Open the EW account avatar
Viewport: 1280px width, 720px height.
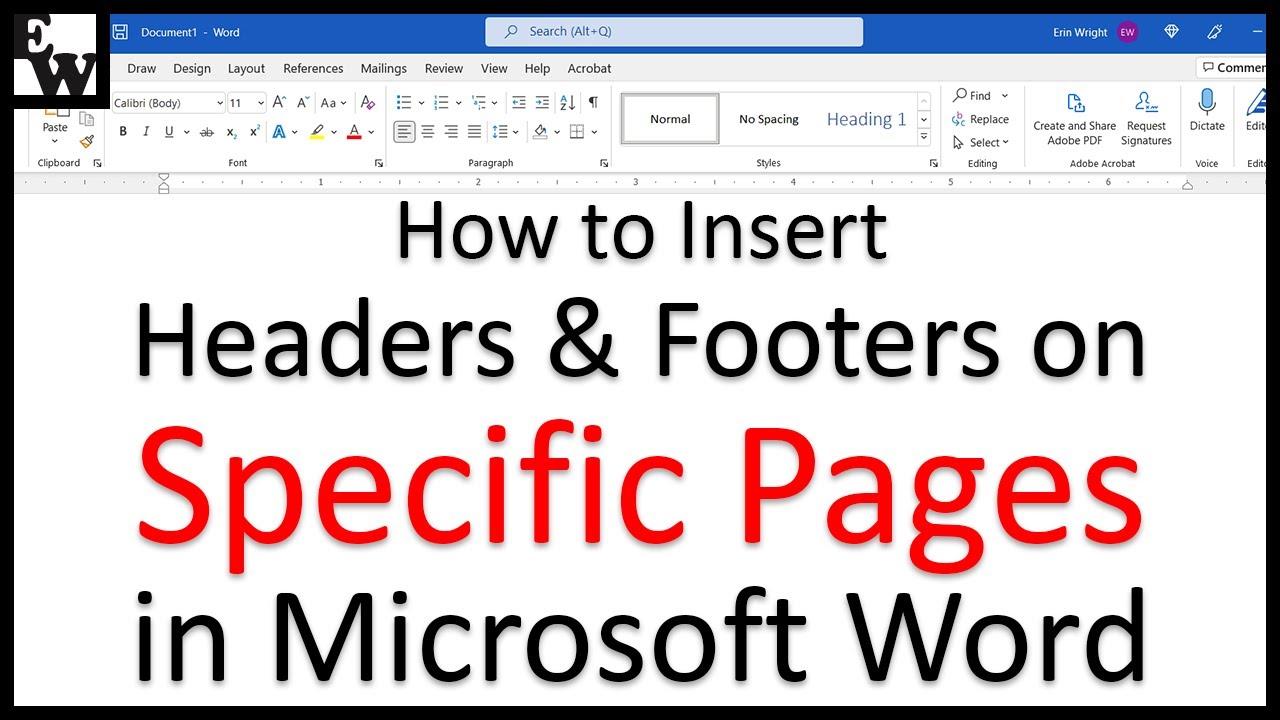(x=1128, y=32)
